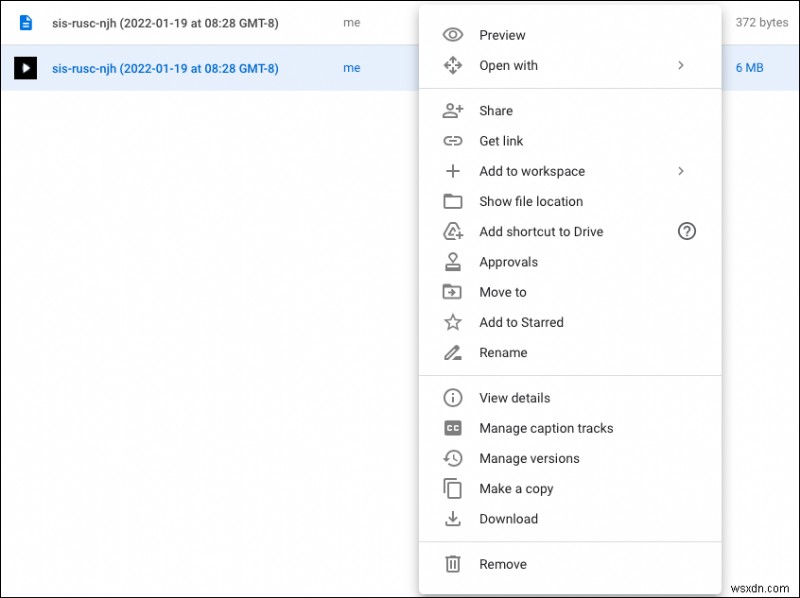800x598 pixels.
Task: Click the Add to Starred star icon
Action: [453, 322]
